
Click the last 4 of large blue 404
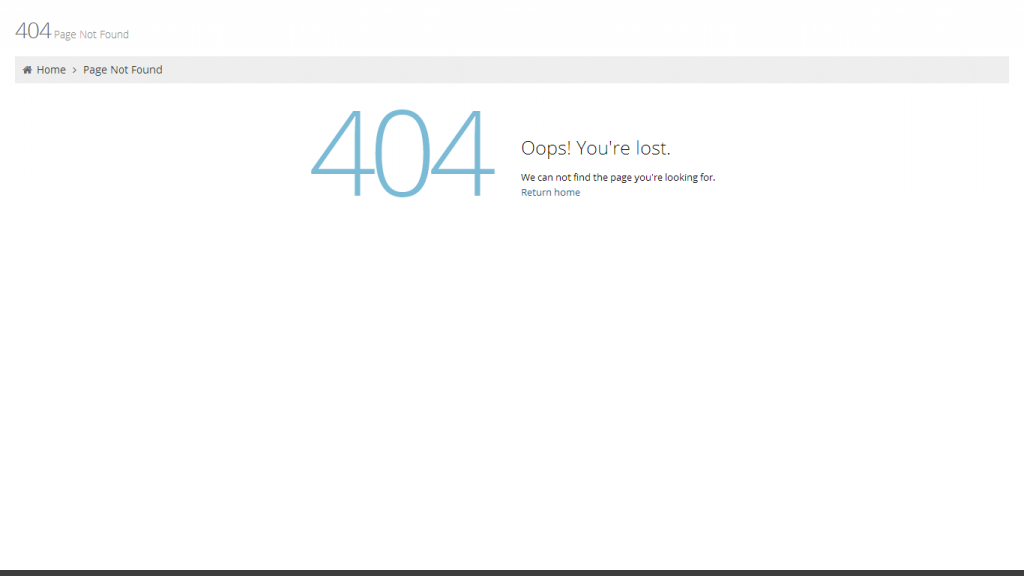[462, 152]
